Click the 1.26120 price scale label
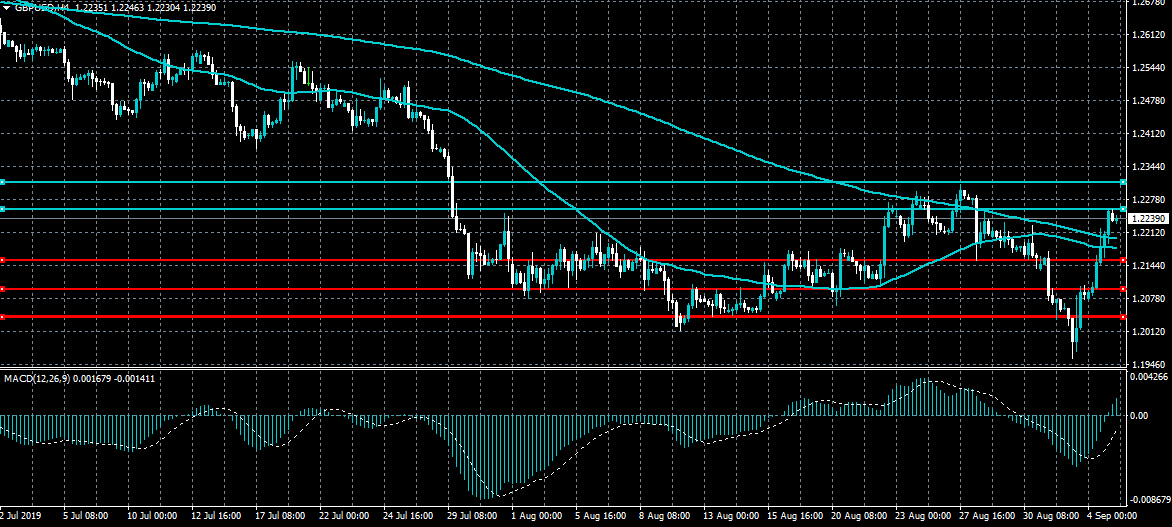Screen dimensions: 1172x527 1150,35
